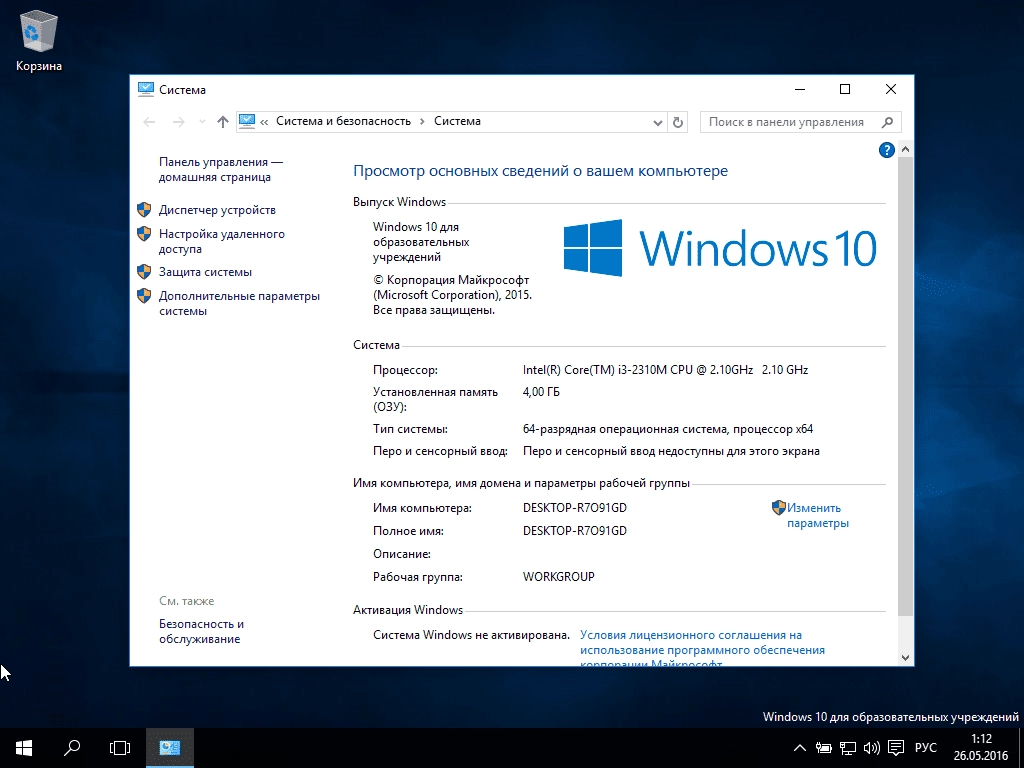Open the Windows Start menu

pyautogui.click(x=24, y=748)
